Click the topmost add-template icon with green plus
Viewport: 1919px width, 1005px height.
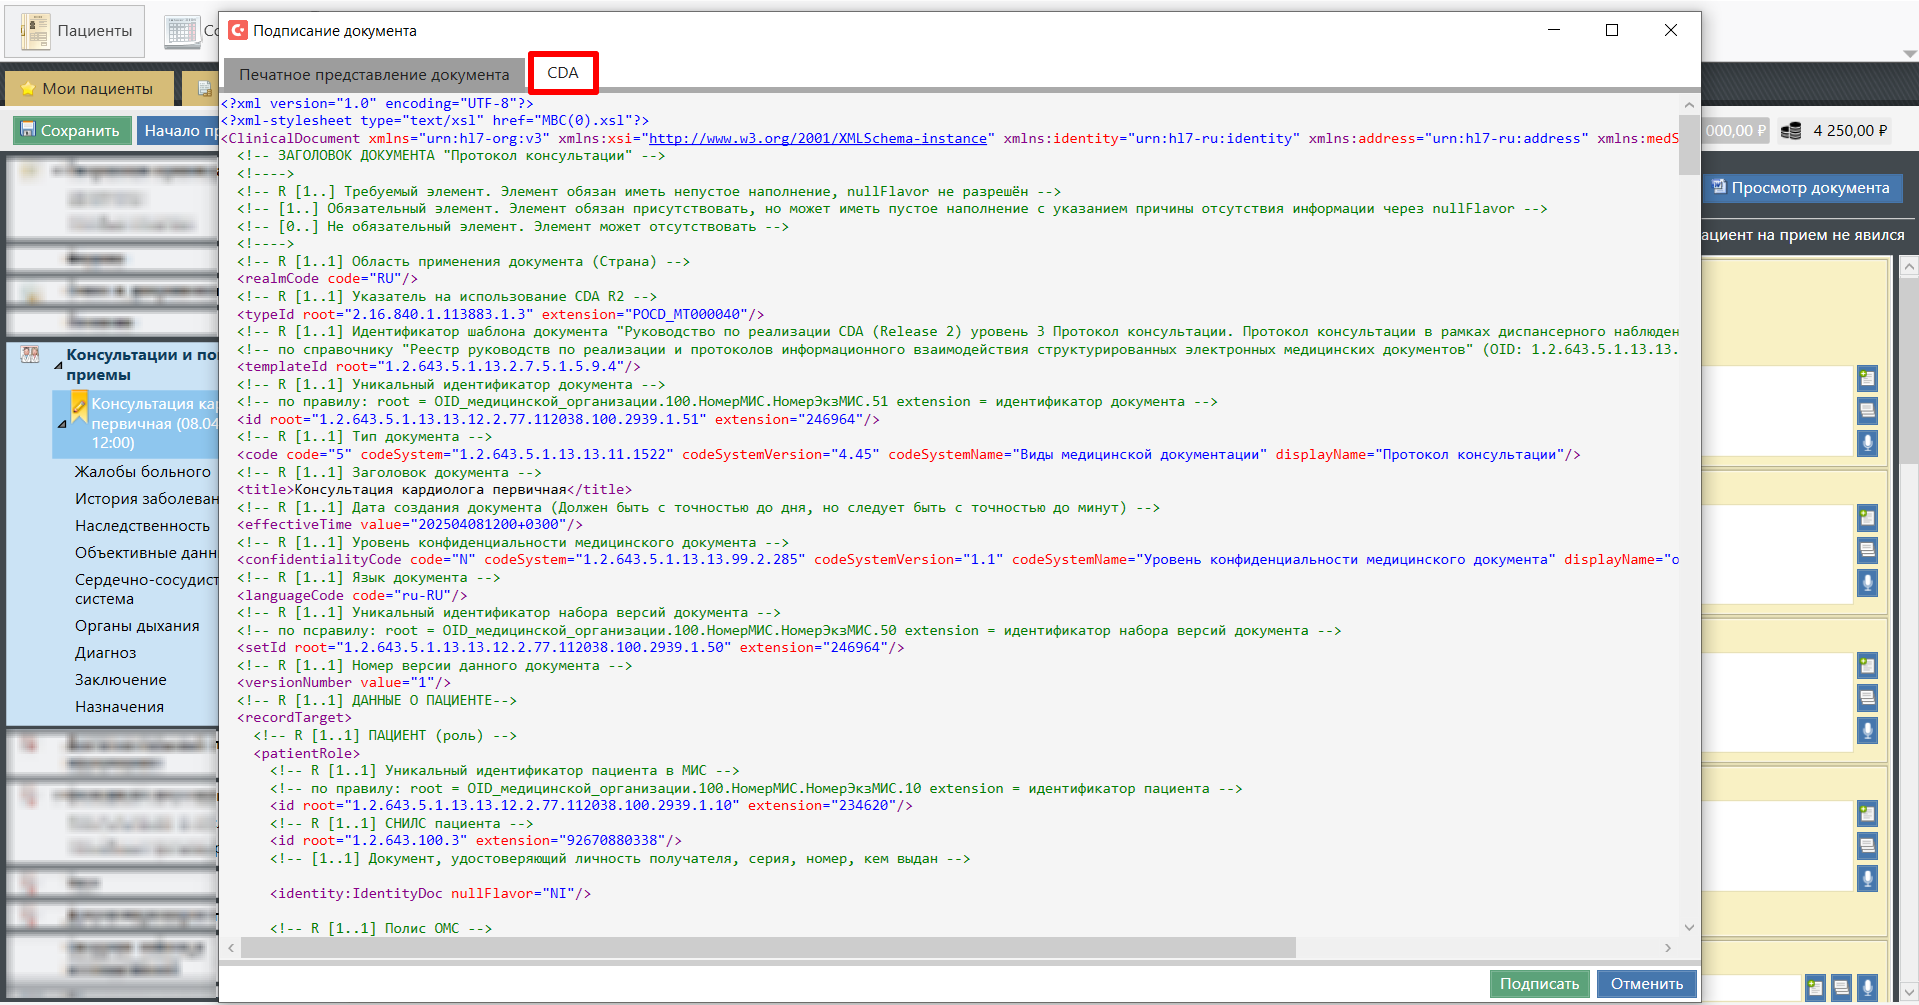tap(1867, 378)
